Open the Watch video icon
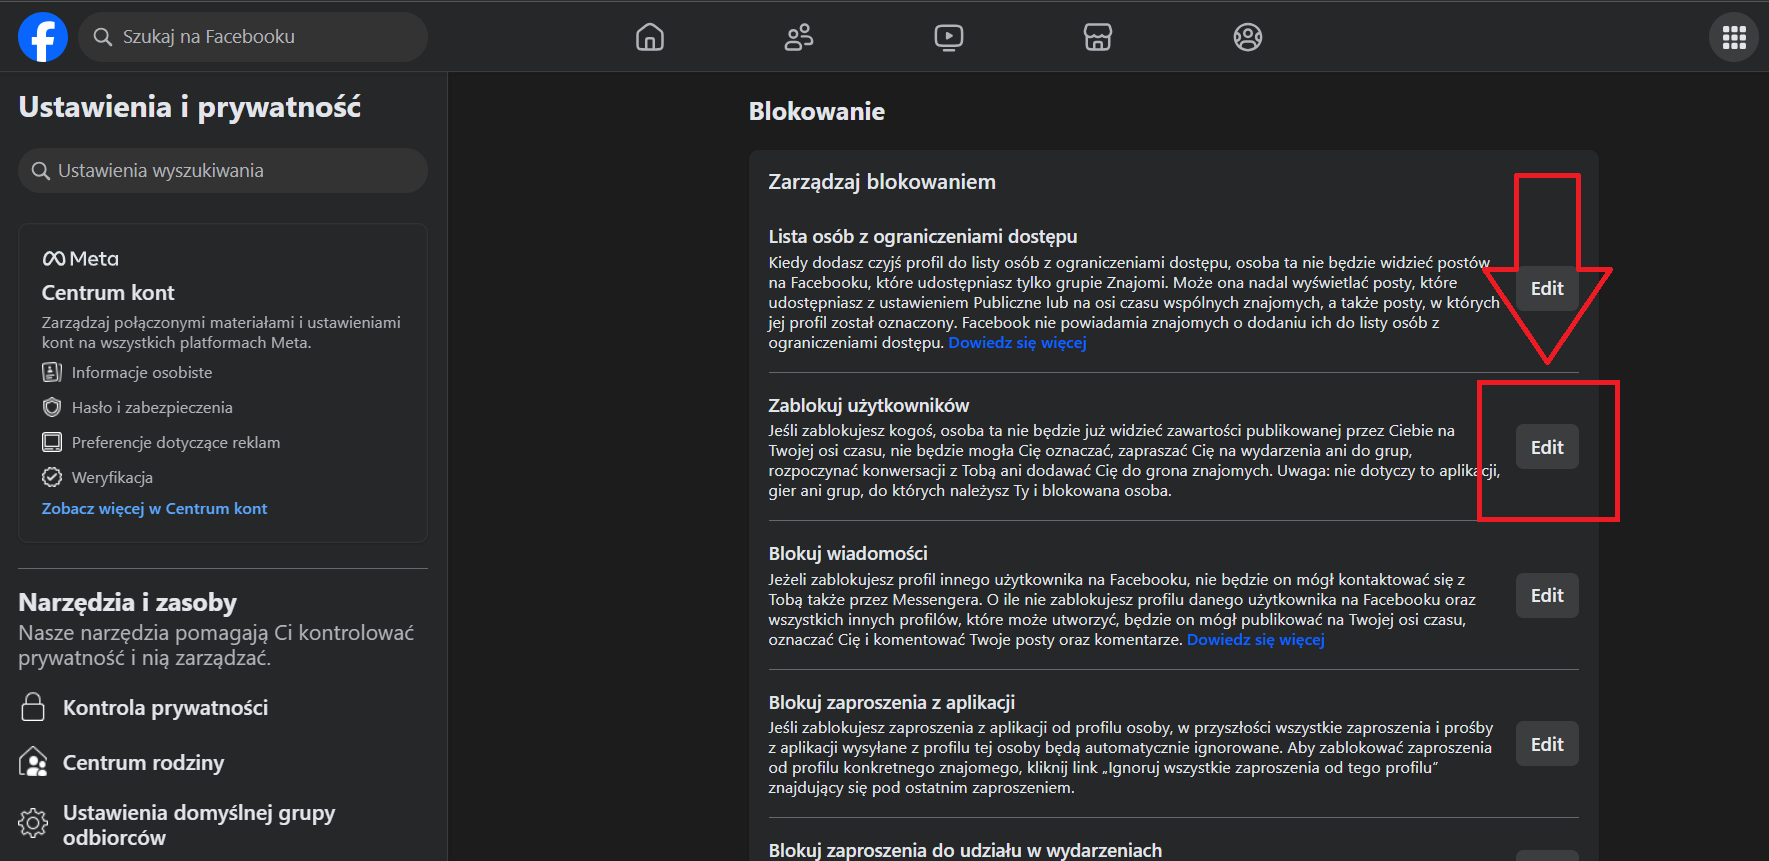The width and height of the screenshot is (1769, 861). [948, 37]
